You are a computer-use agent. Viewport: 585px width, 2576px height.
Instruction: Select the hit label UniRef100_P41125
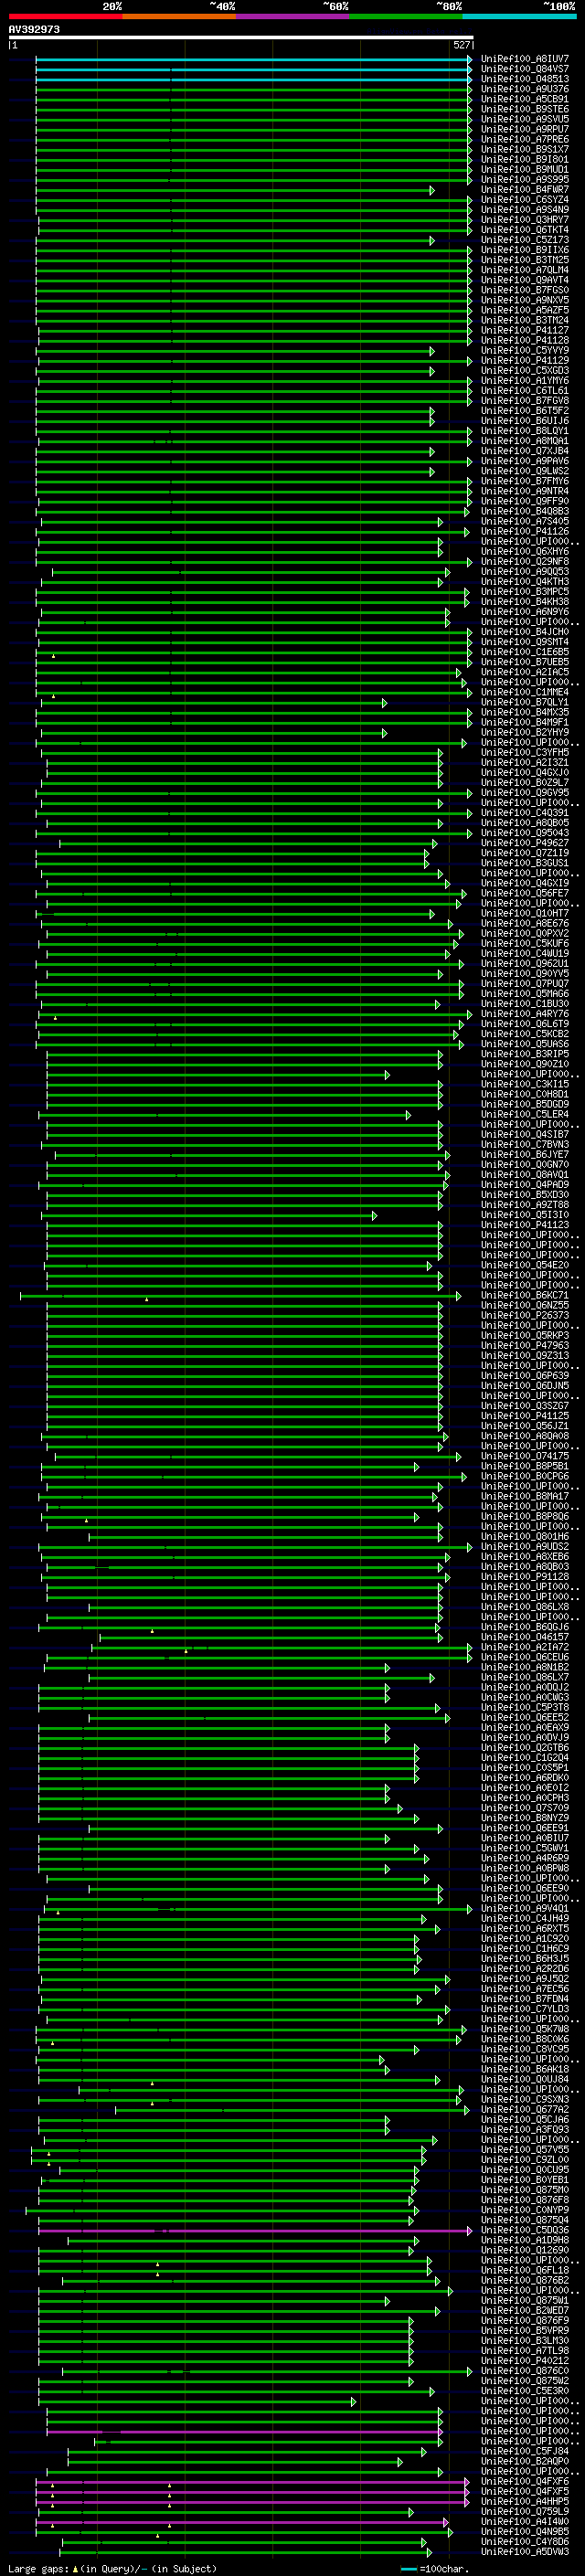524,1416
